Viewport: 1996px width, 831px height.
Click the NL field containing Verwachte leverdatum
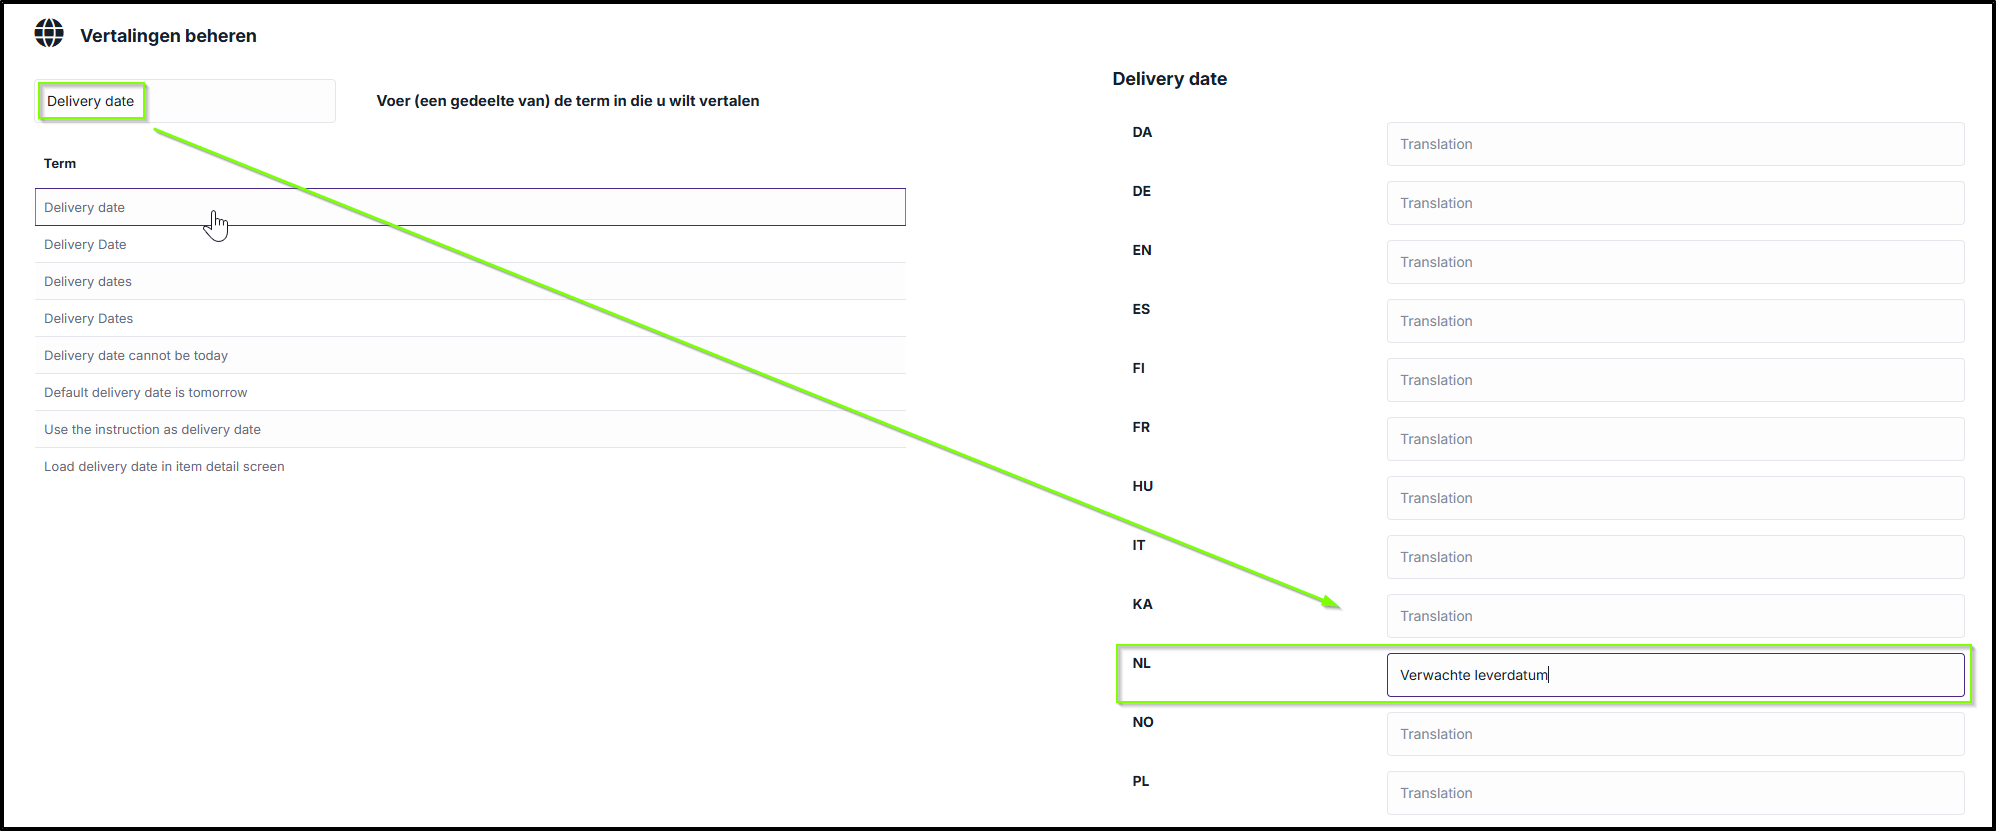click(x=1675, y=675)
